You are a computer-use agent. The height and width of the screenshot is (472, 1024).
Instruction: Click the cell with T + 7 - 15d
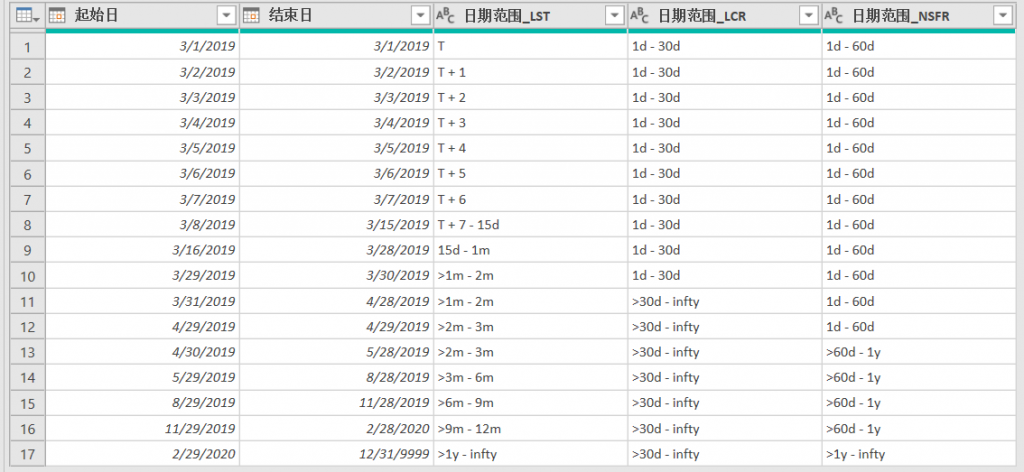coord(530,225)
